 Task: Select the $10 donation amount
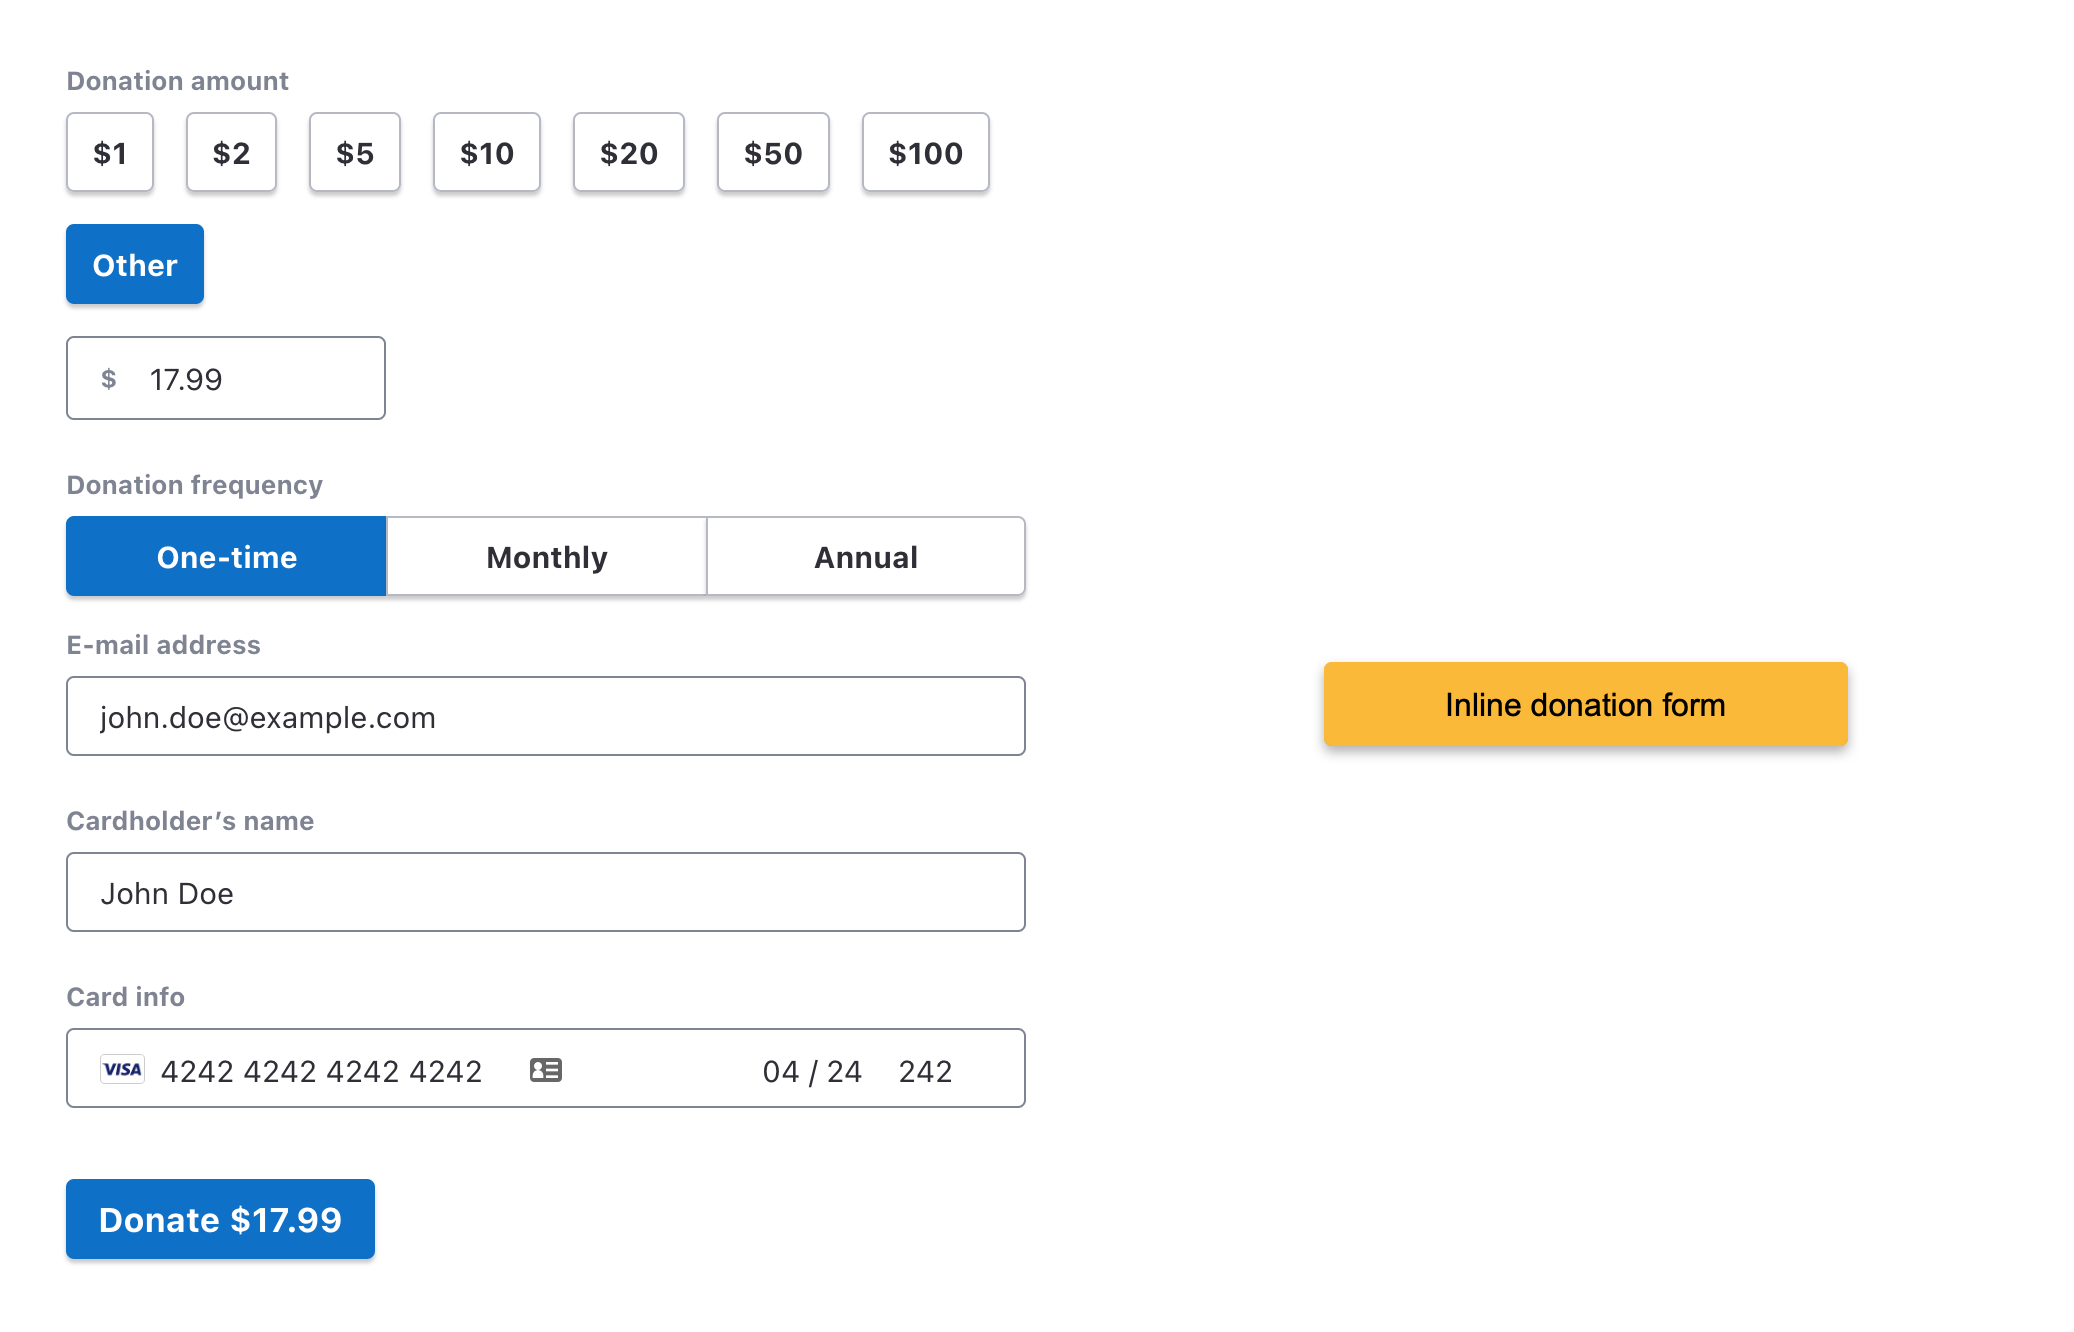pos(487,153)
